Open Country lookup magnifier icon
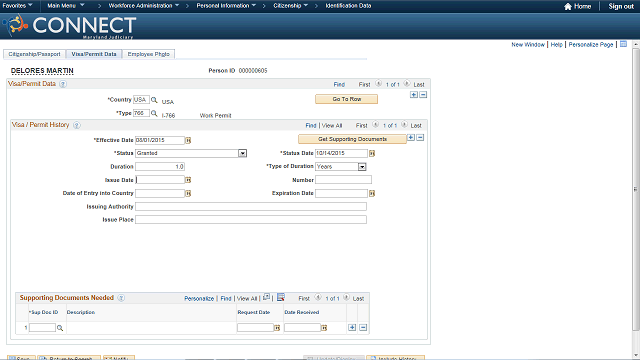Image resolution: width=640 pixels, height=360 pixels. 154,100
